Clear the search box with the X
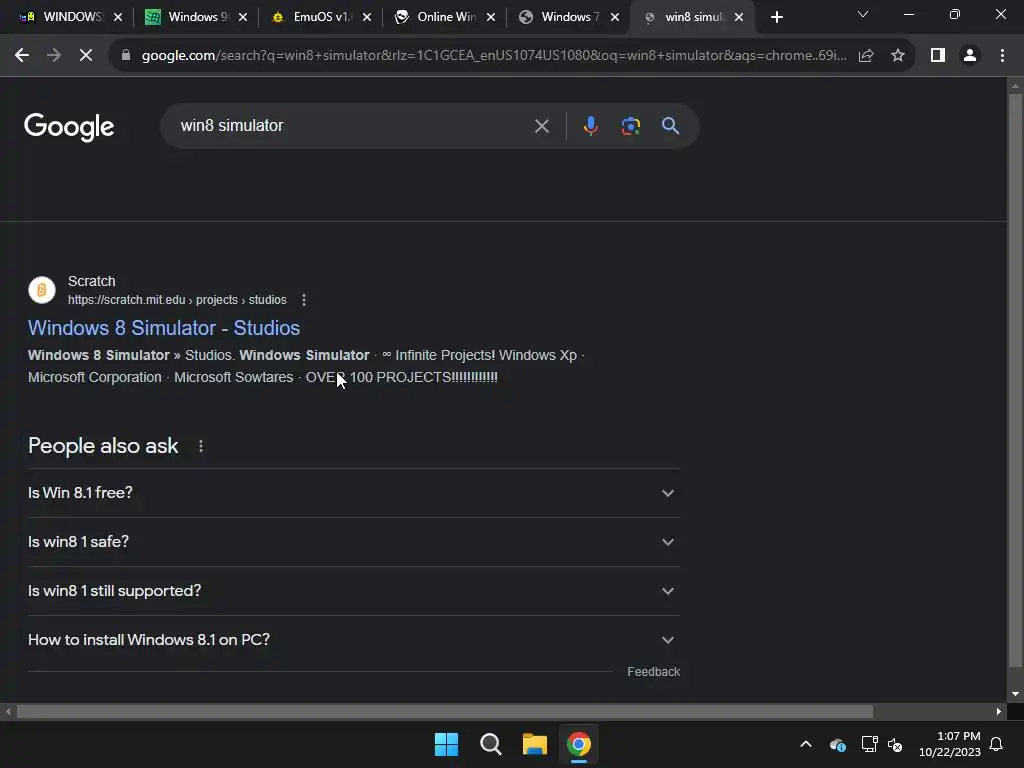This screenshot has width=1024, height=768. pyautogui.click(x=541, y=126)
